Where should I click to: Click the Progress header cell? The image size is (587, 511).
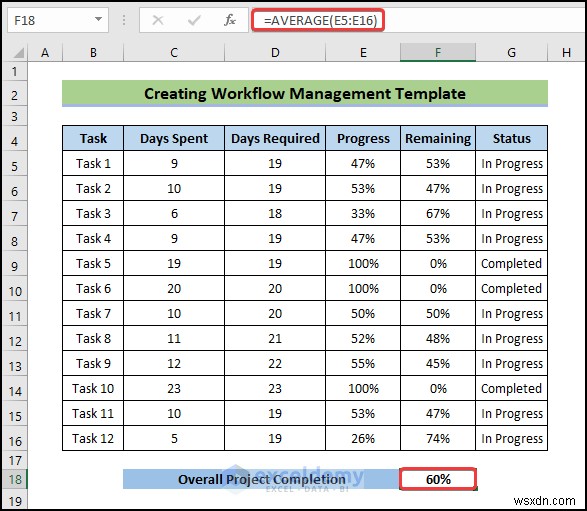click(363, 139)
